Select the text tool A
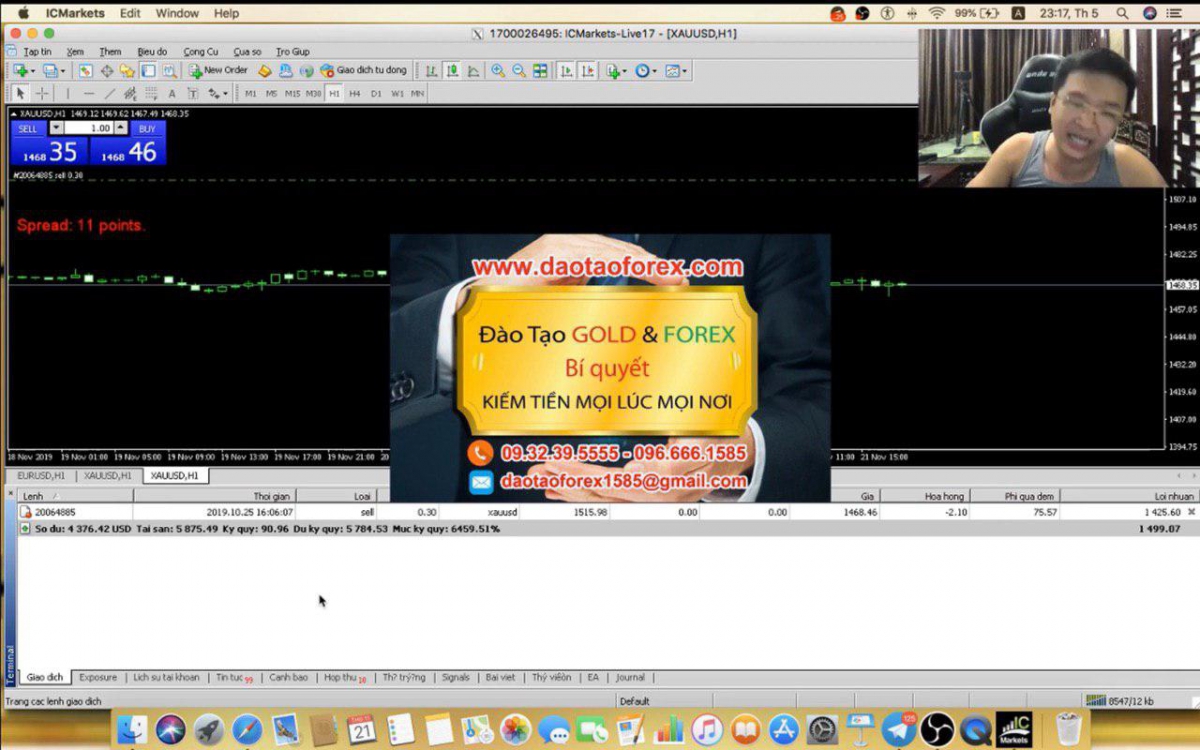Screen dimensions: 1200x750 (172, 93)
